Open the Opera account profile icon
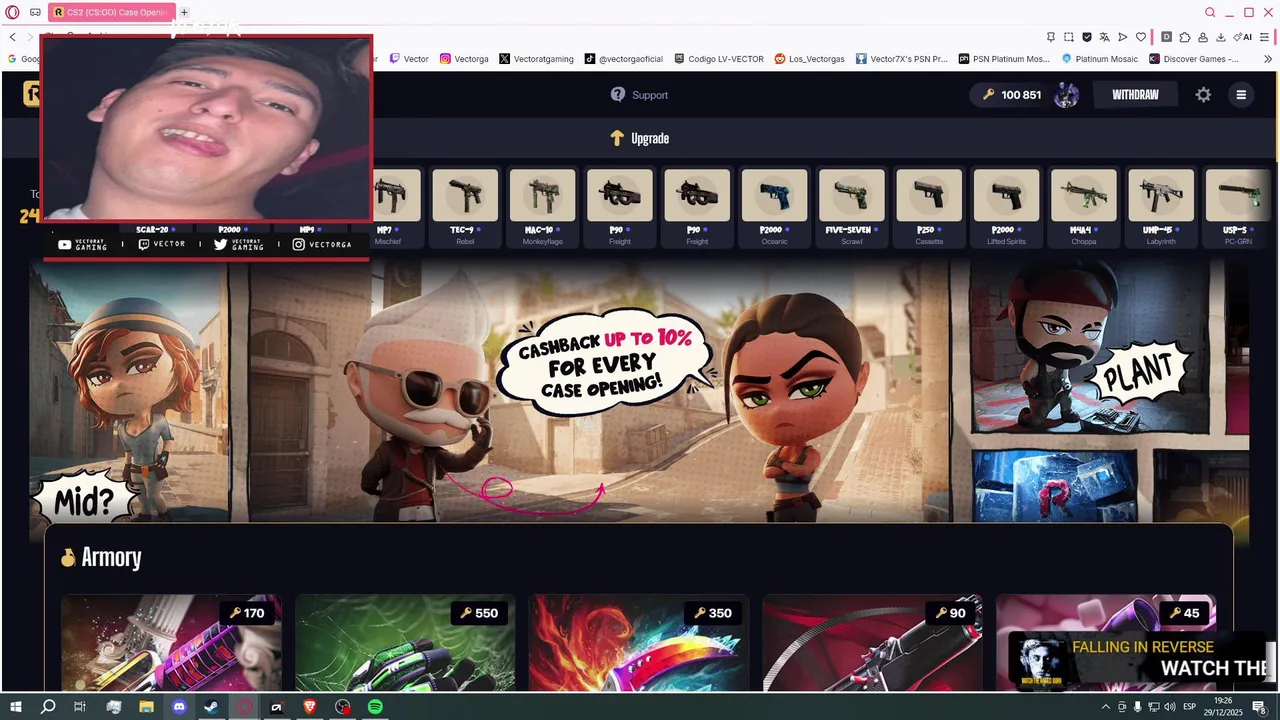This screenshot has width=1280, height=720. click(1203, 37)
